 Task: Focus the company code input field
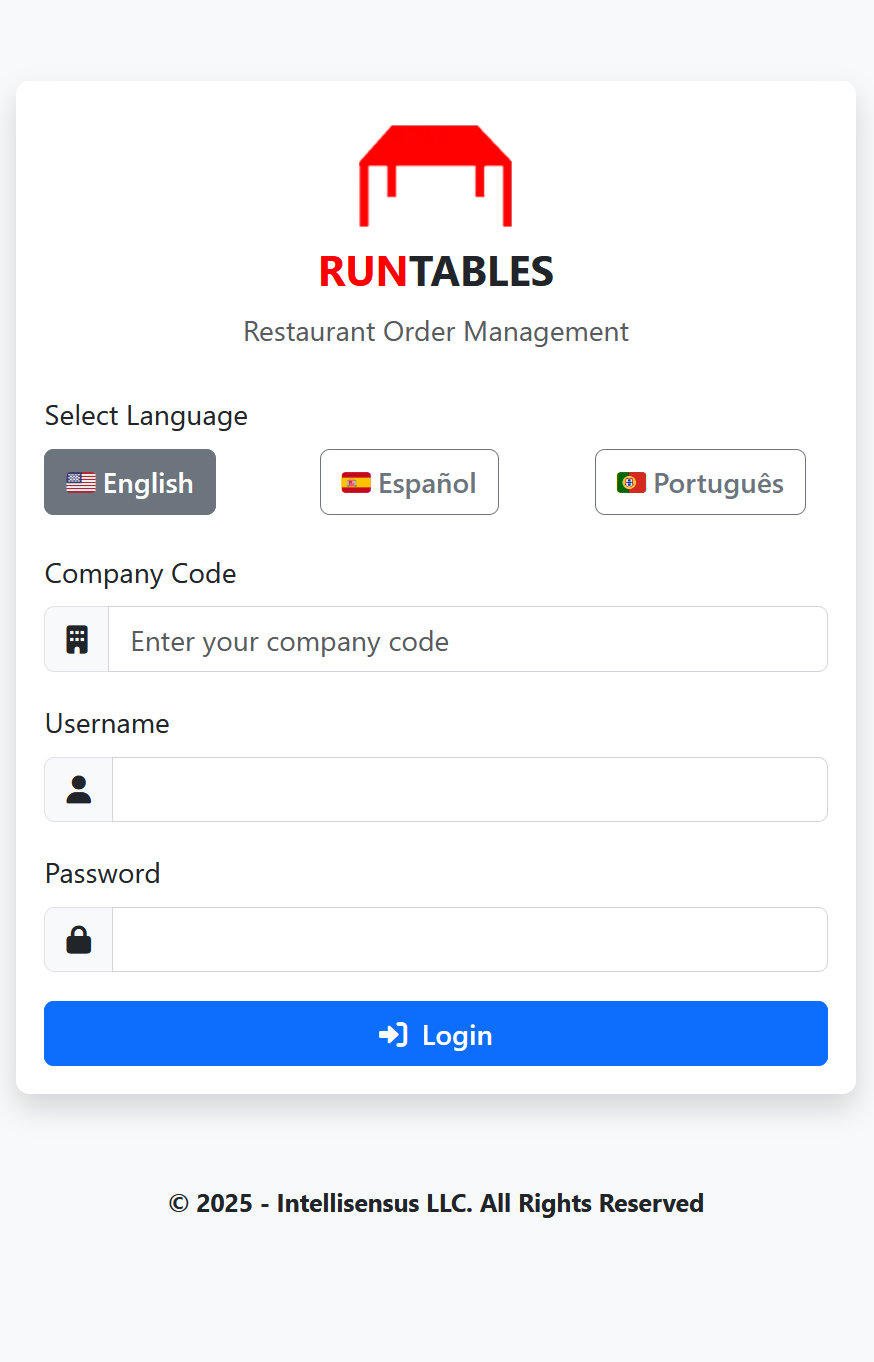click(467, 640)
